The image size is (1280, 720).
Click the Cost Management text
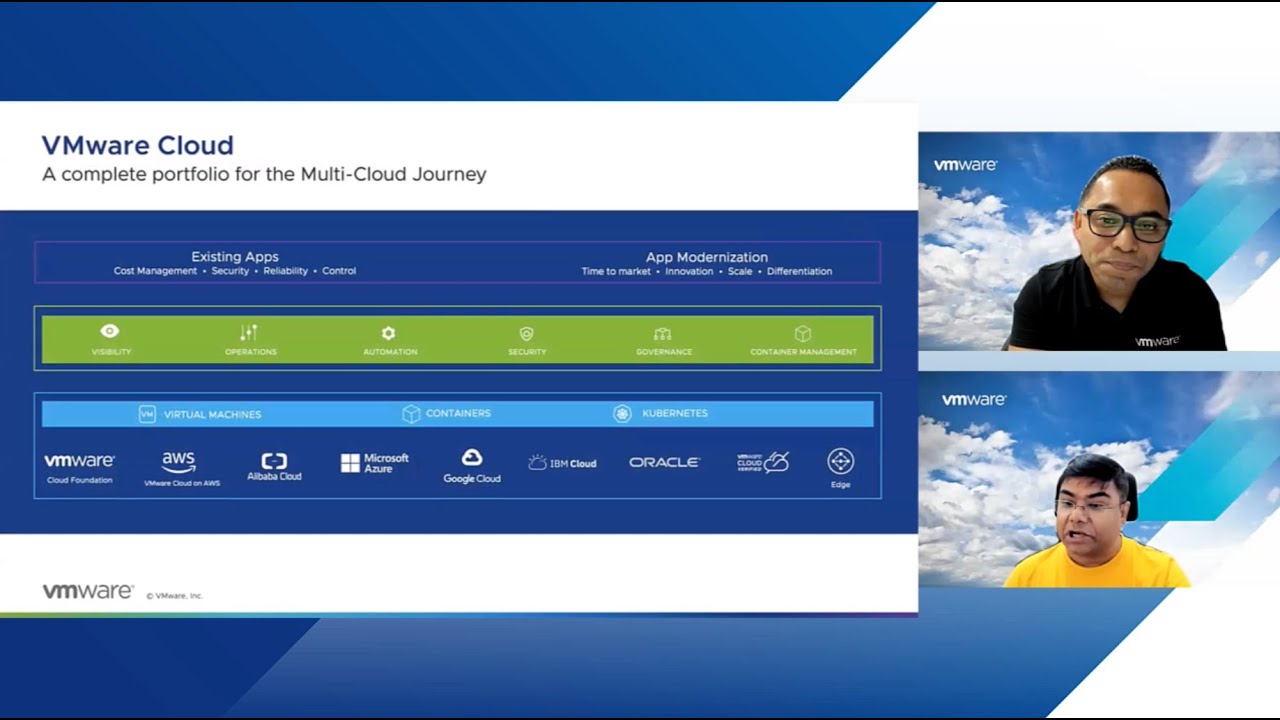[155, 271]
